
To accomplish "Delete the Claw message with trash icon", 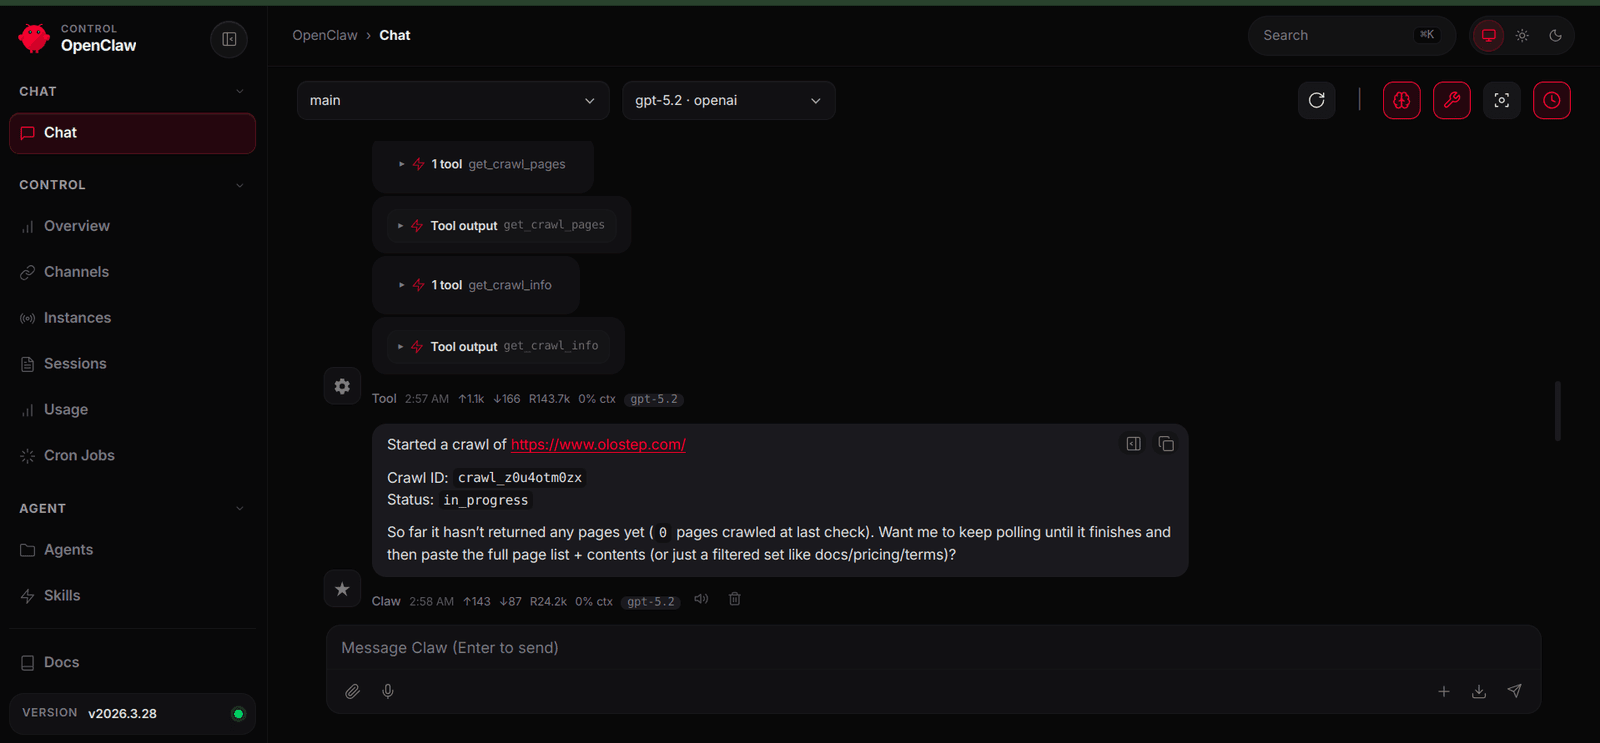I will tap(735, 599).
